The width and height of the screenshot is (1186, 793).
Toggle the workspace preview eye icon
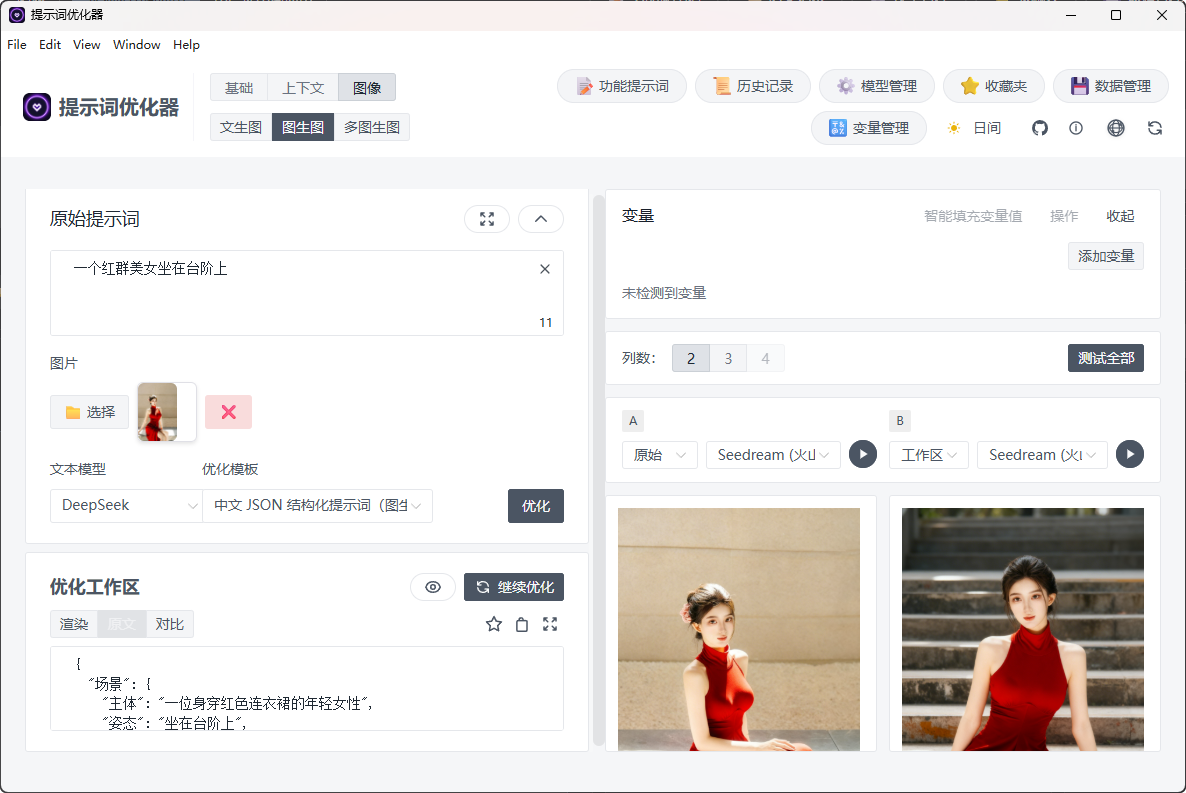[x=433, y=587]
